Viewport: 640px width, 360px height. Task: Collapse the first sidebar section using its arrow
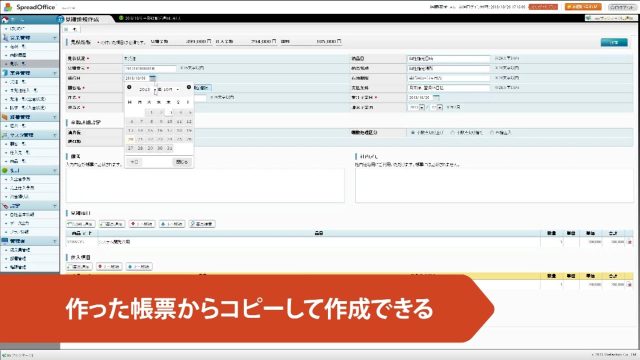coord(54,38)
